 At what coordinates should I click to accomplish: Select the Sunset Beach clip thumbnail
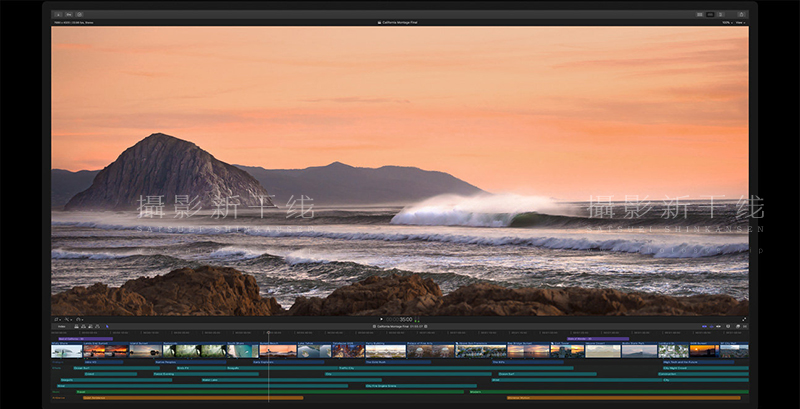tap(278, 350)
